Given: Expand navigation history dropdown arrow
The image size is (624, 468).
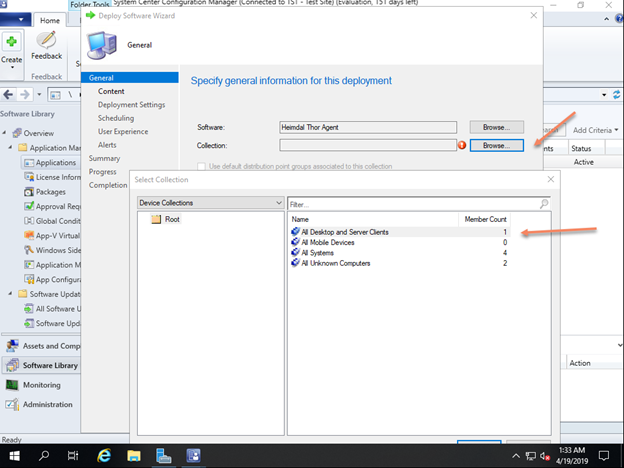Looking at the screenshot, I should click(39, 95).
